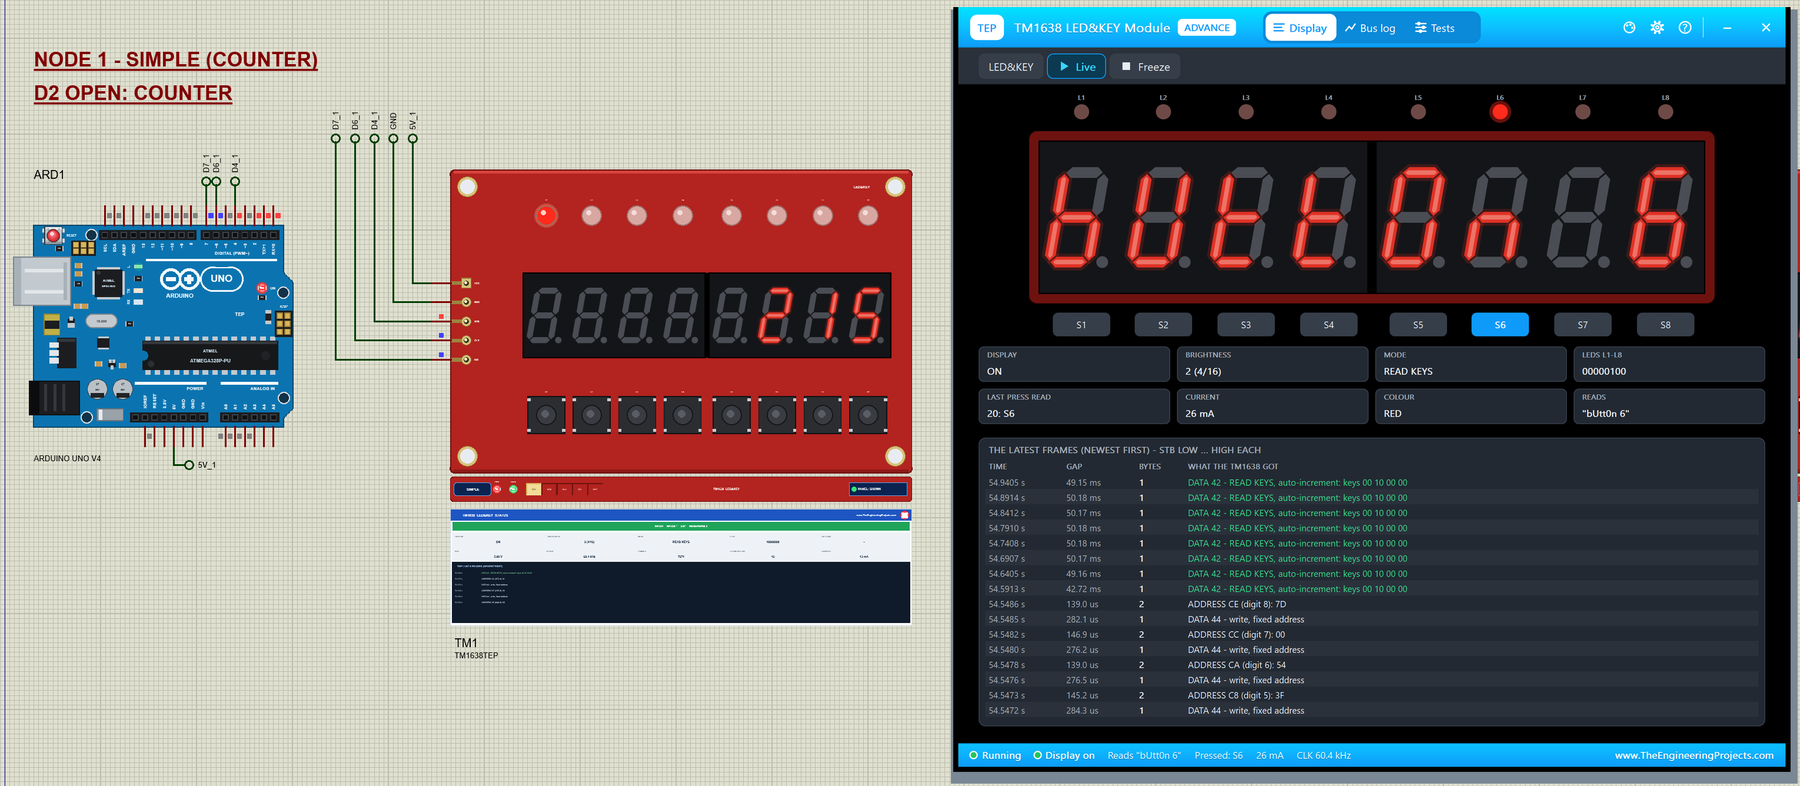Screen dimensions: 1800x786
Task: Open the Bus log tab
Action: [x=1370, y=28]
